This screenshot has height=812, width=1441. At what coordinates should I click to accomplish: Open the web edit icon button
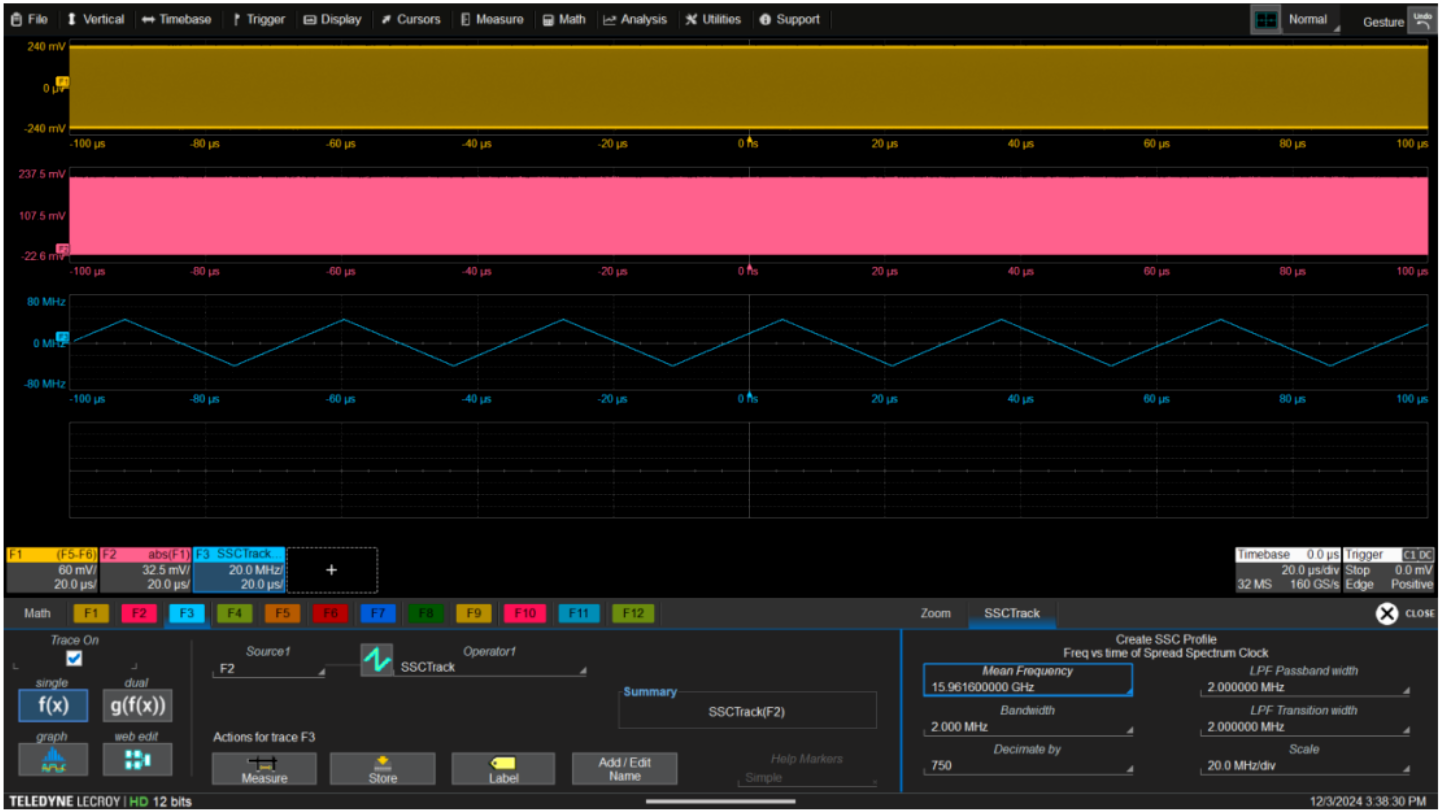point(137,760)
